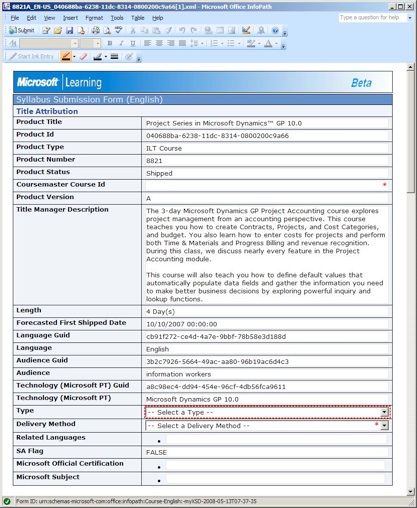The image size is (417, 508).
Task: Open the Font size combo box
Action: [x=90, y=43]
